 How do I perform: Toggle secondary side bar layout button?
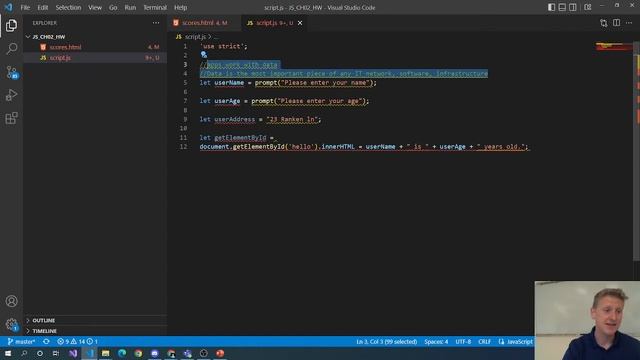(573, 7)
